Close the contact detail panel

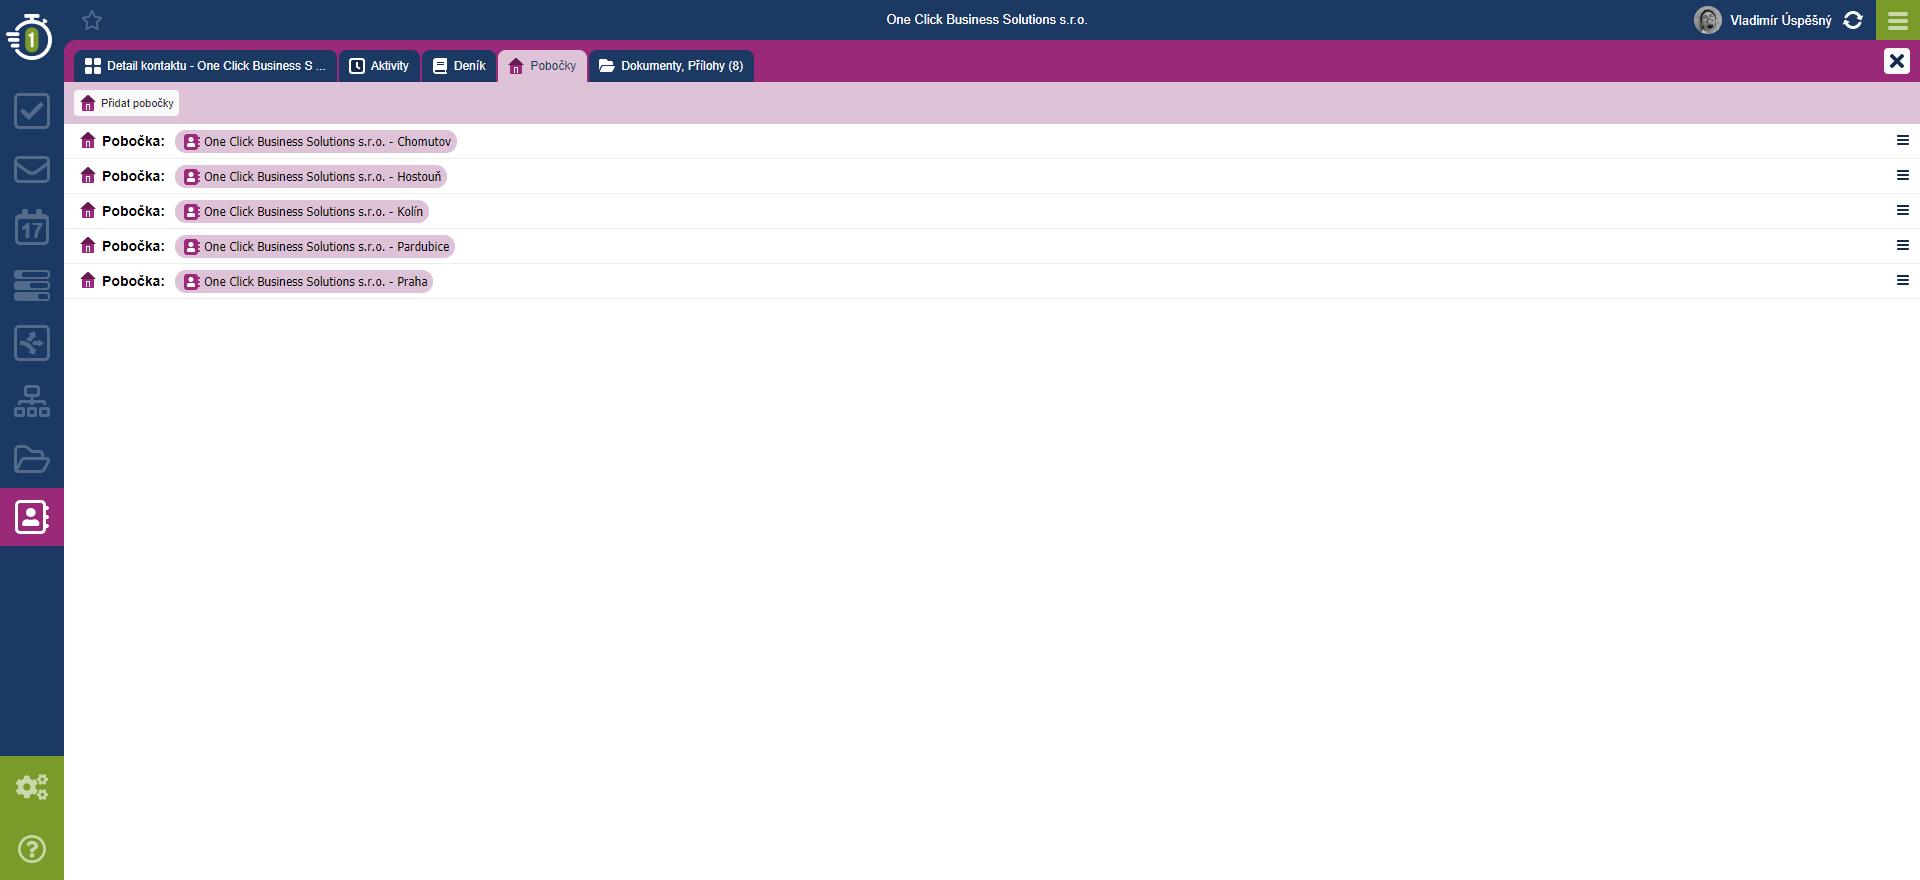pos(1897,61)
